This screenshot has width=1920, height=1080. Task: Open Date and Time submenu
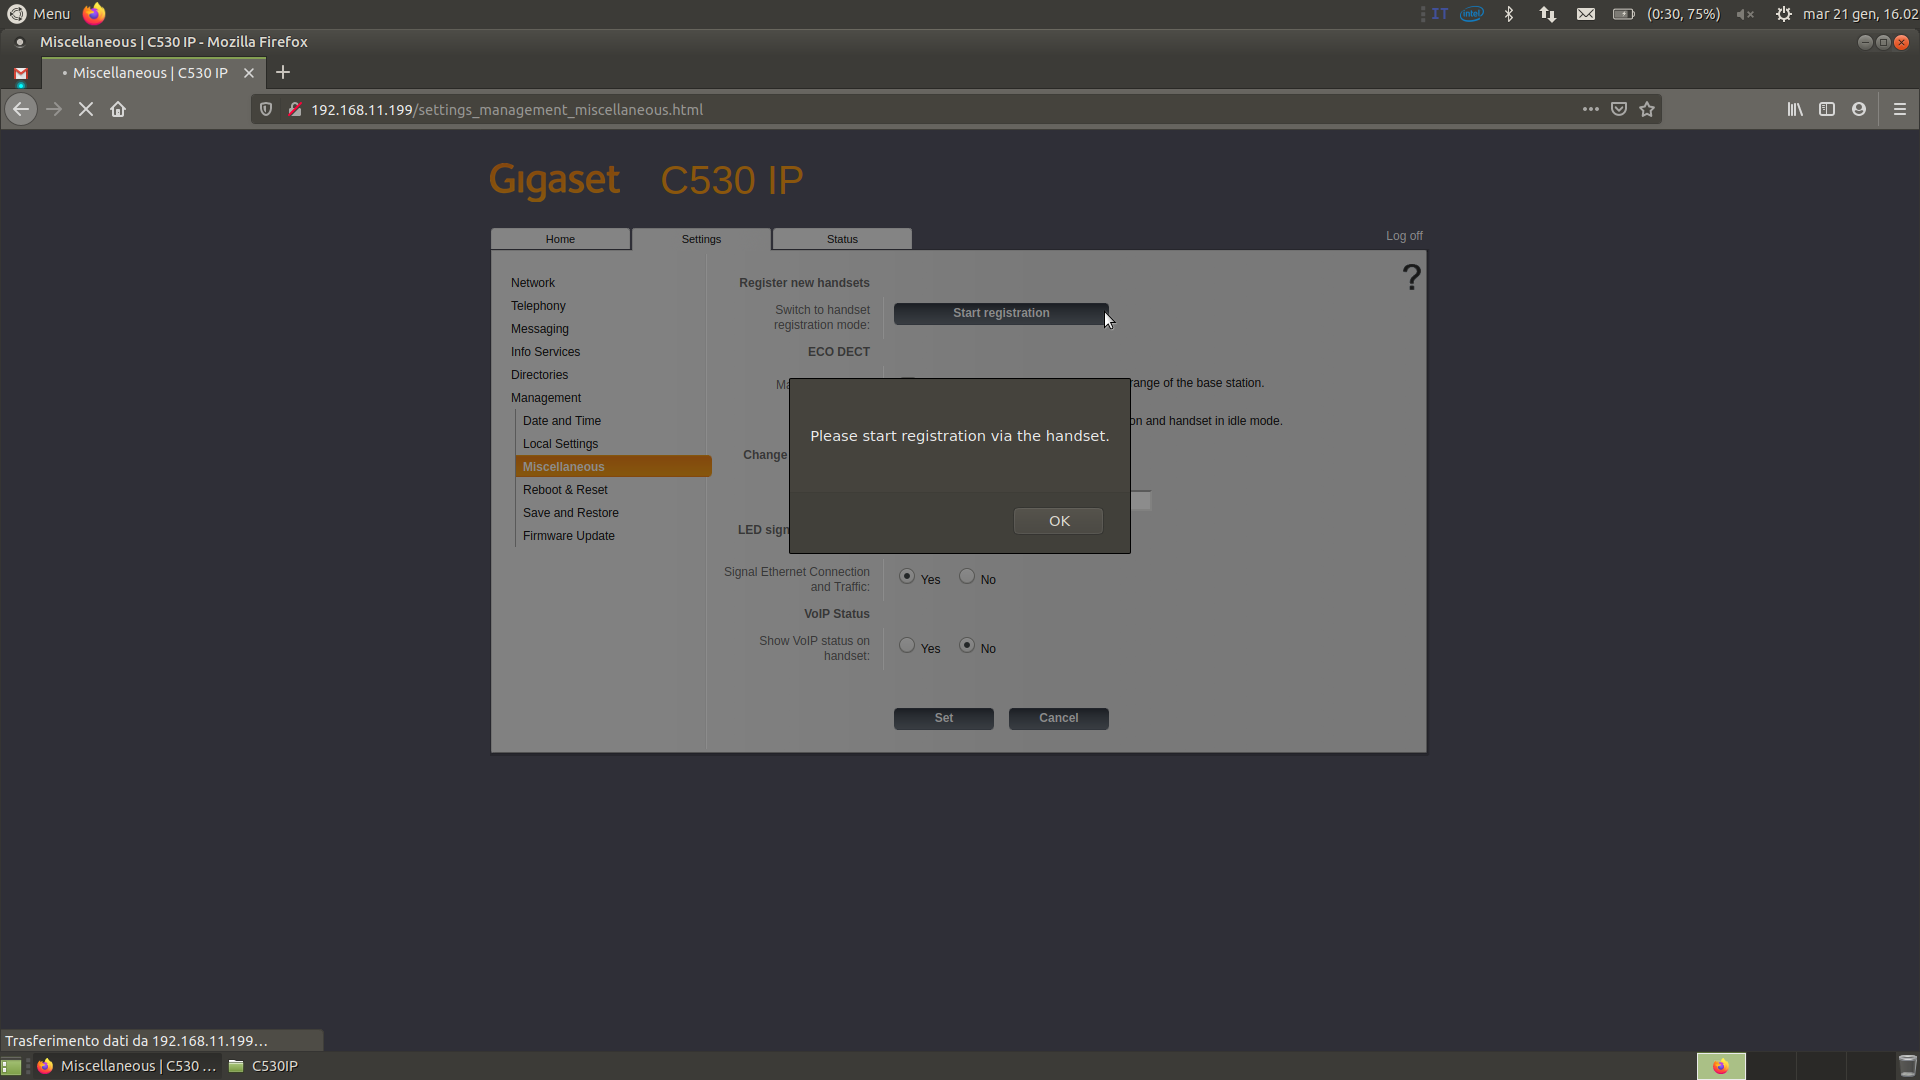(x=562, y=421)
